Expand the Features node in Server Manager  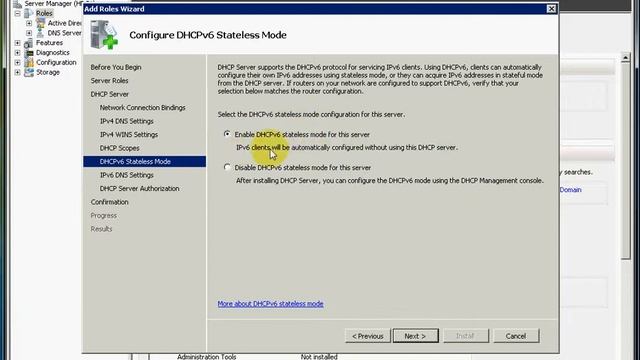tap(18, 42)
